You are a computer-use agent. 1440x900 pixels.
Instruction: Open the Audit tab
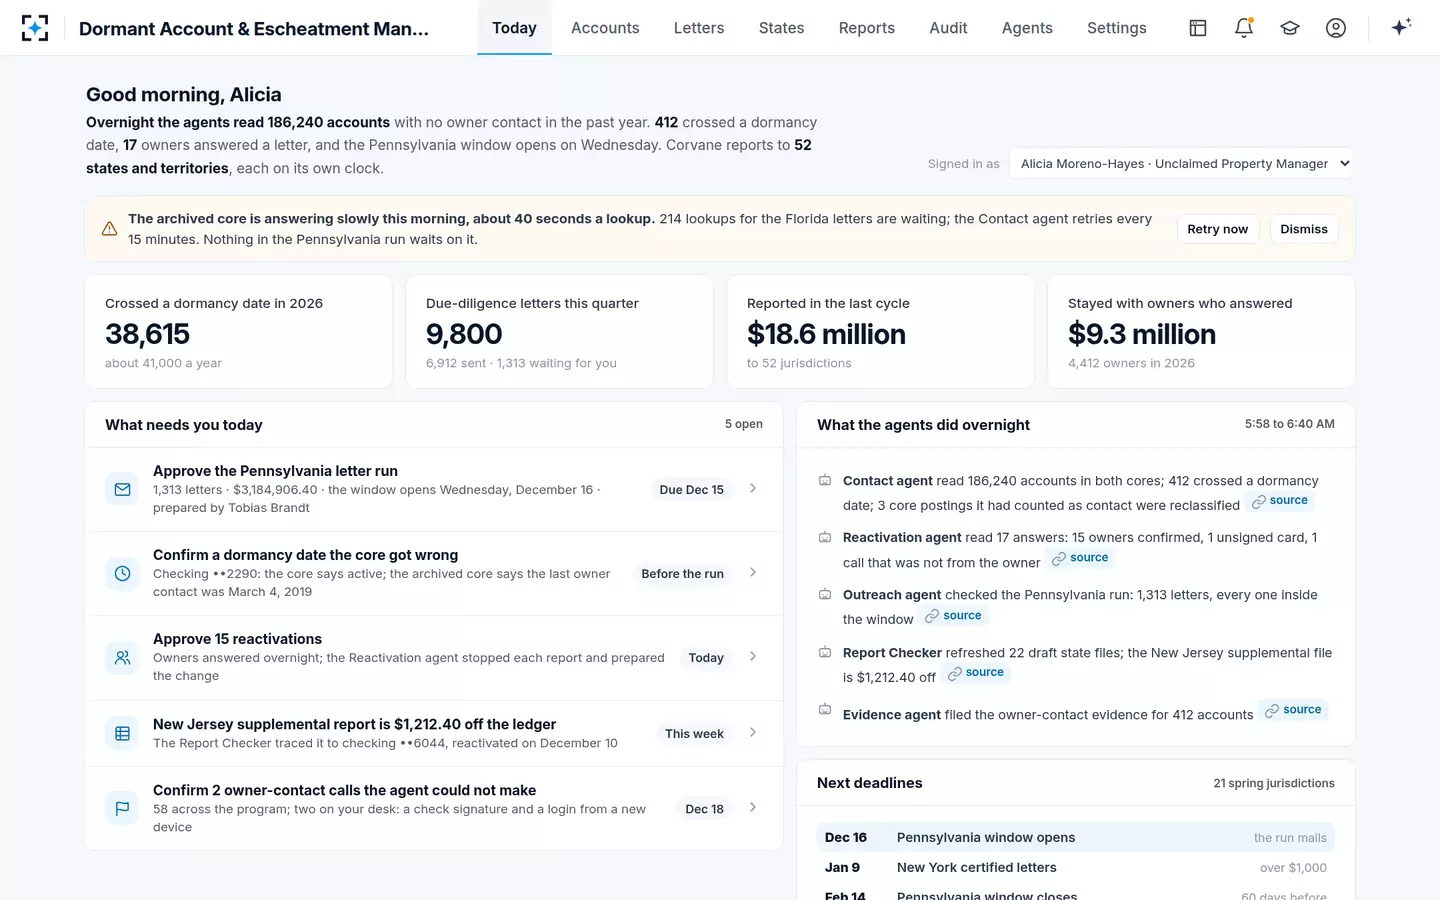[948, 28]
